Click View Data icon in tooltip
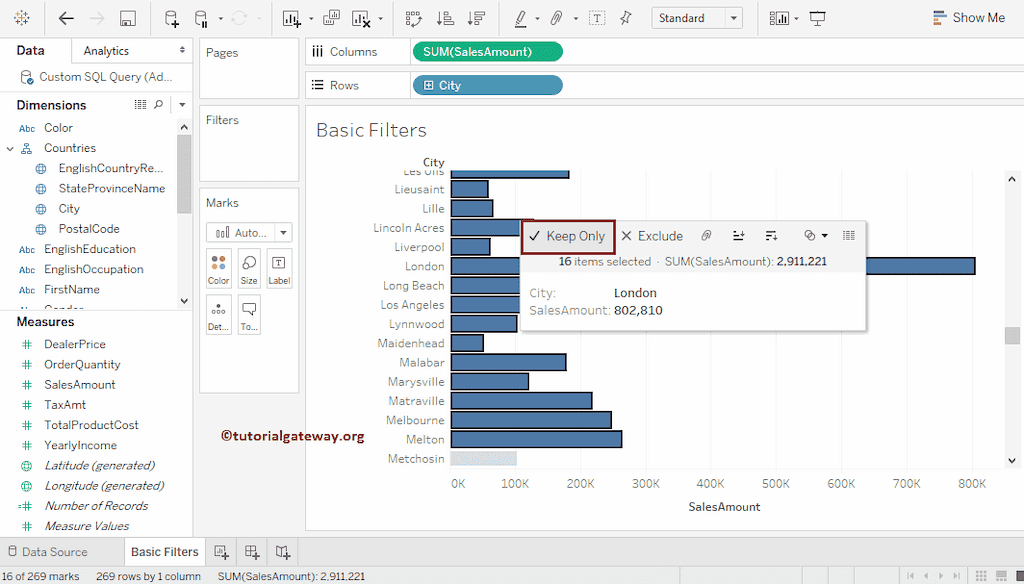The image size is (1024, 584). coord(849,236)
